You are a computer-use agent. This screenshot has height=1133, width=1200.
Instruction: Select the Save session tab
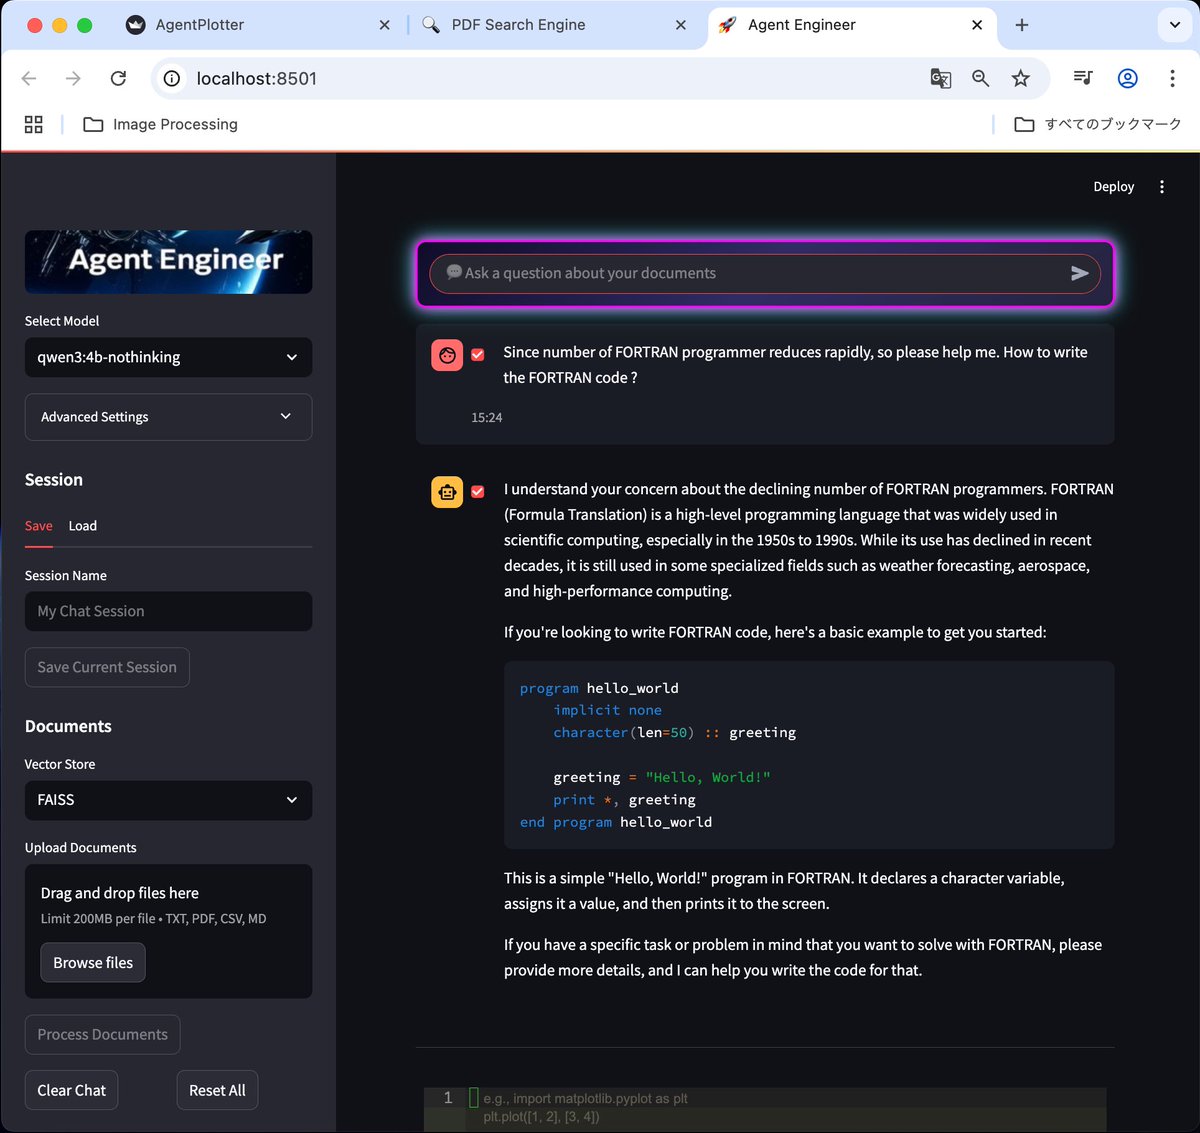(x=39, y=526)
